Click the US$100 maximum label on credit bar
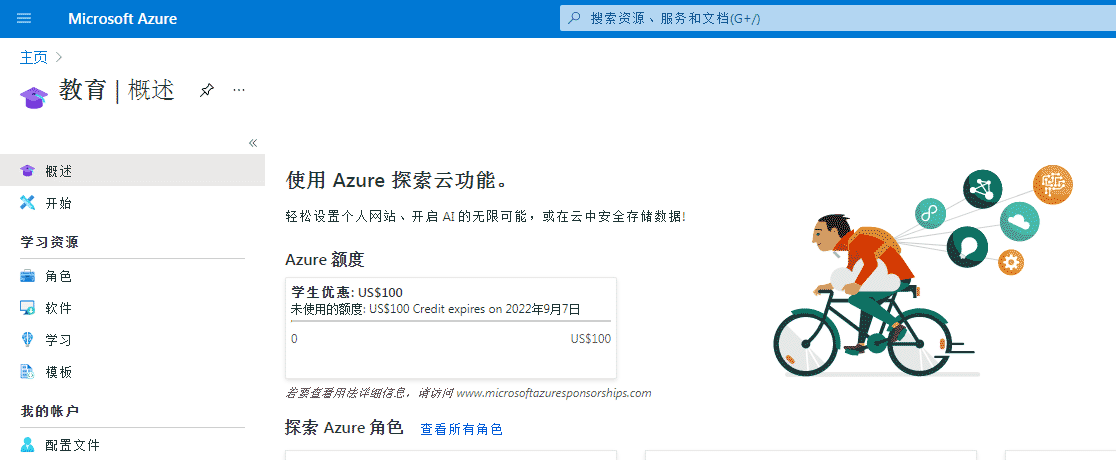The width and height of the screenshot is (1116, 460). point(591,339)
